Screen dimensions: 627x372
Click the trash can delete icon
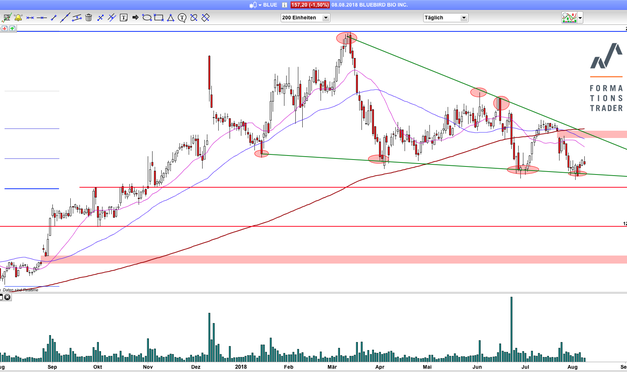pos(88,18)
